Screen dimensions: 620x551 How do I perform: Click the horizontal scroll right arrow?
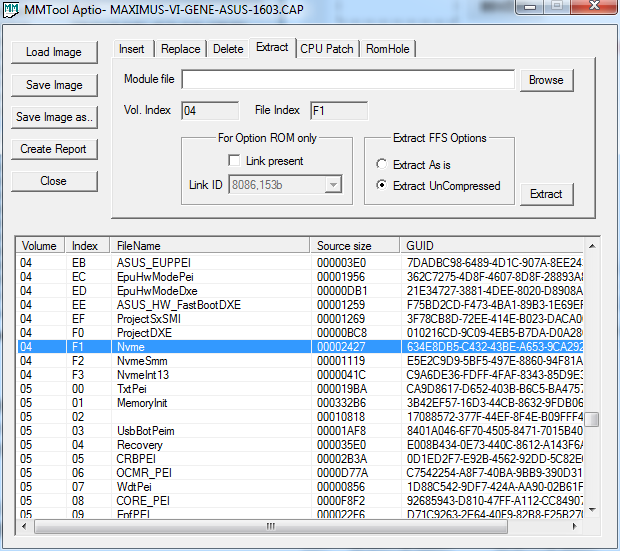click(575, 526)
